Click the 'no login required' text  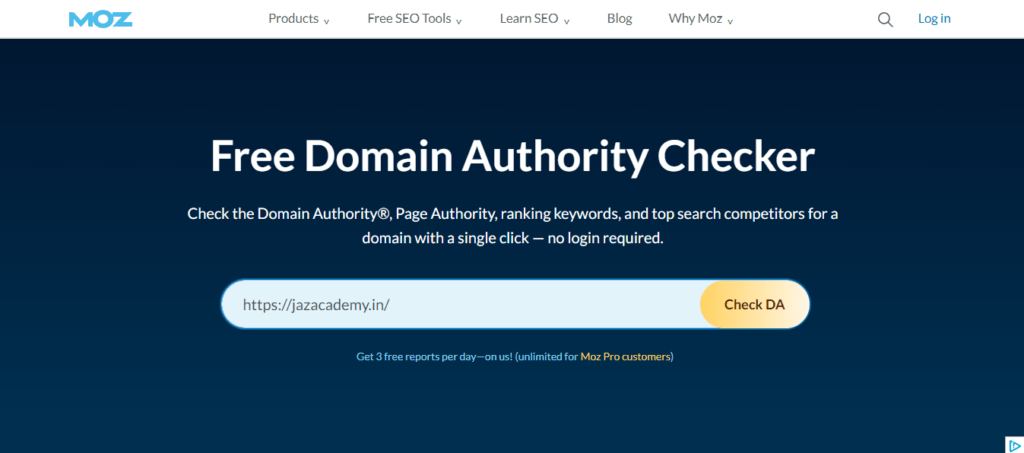[x=607, y=240]
